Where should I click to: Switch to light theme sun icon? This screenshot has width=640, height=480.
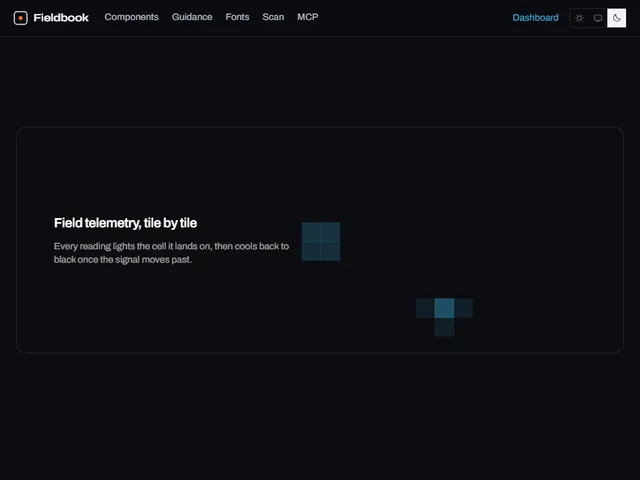point(579,18)
